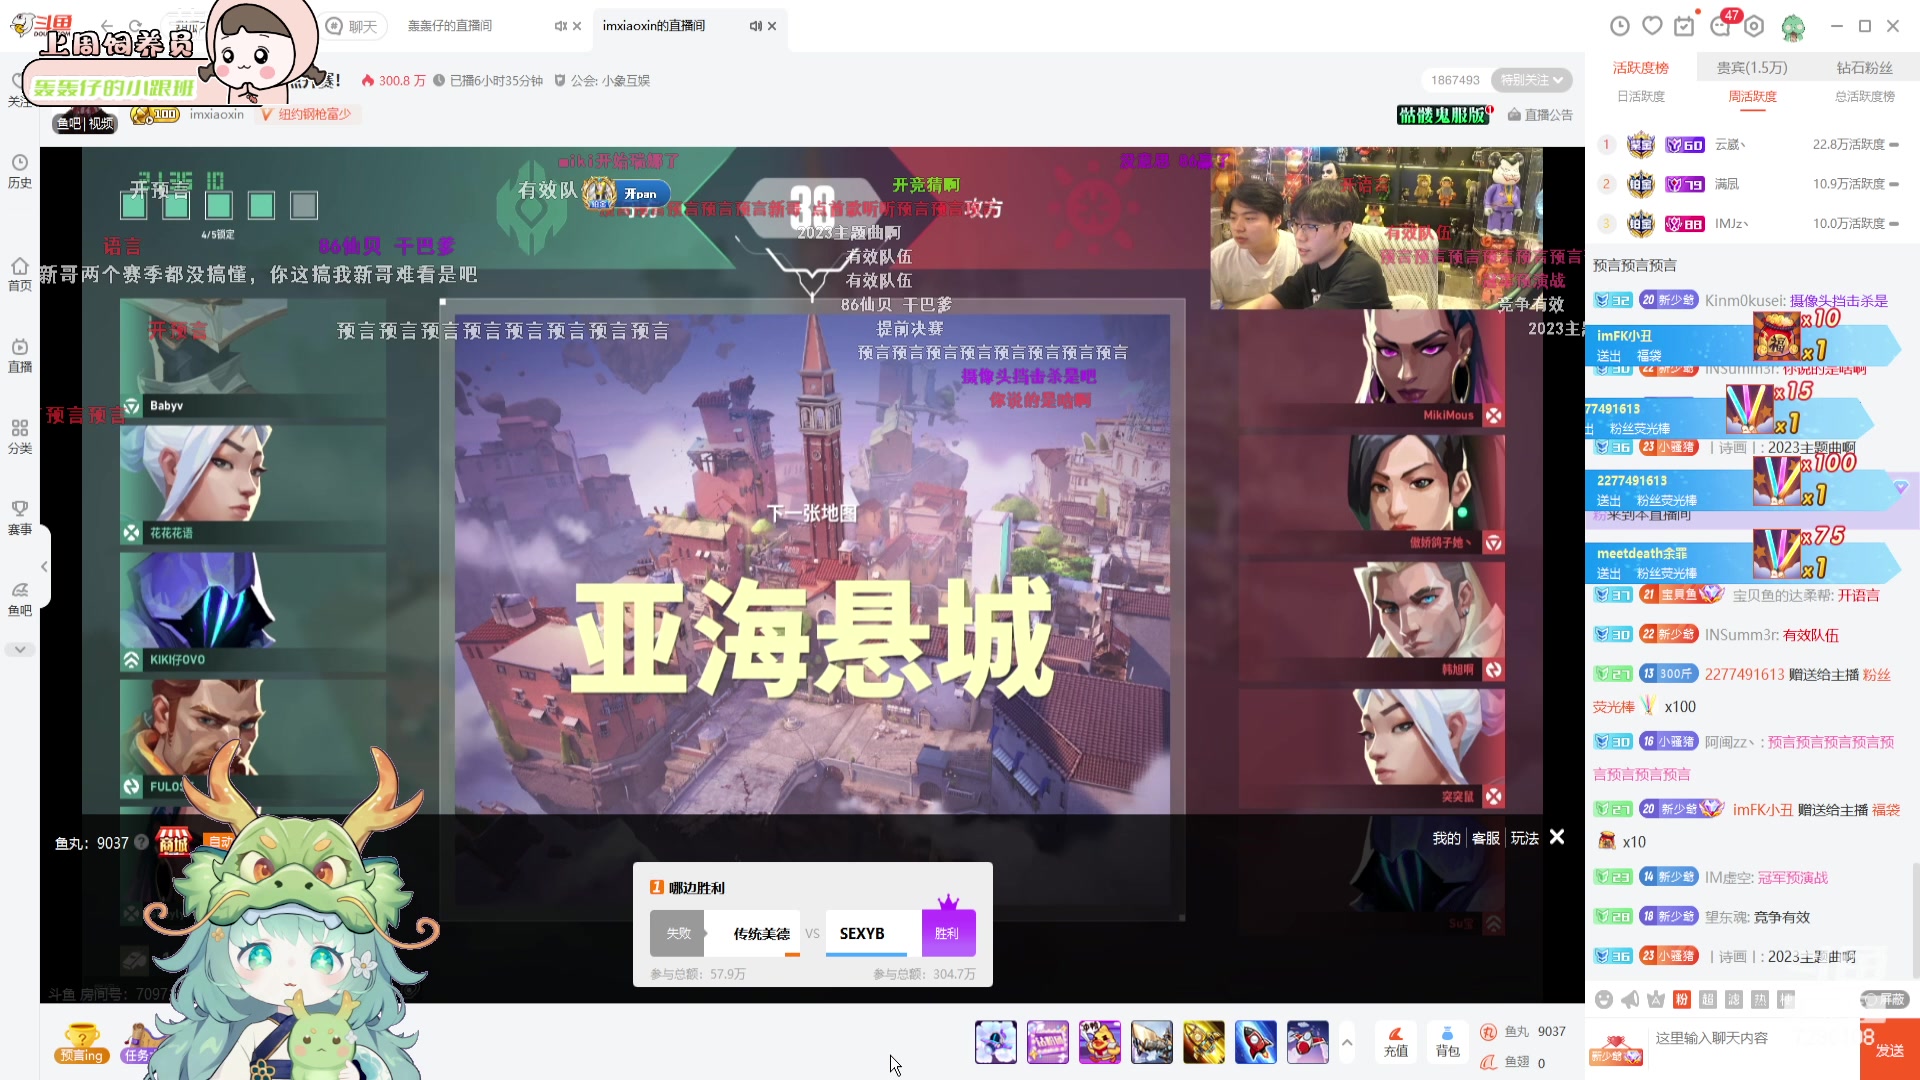Switch to the 贵宾(1.5万) tab

tap(1753, 67)
